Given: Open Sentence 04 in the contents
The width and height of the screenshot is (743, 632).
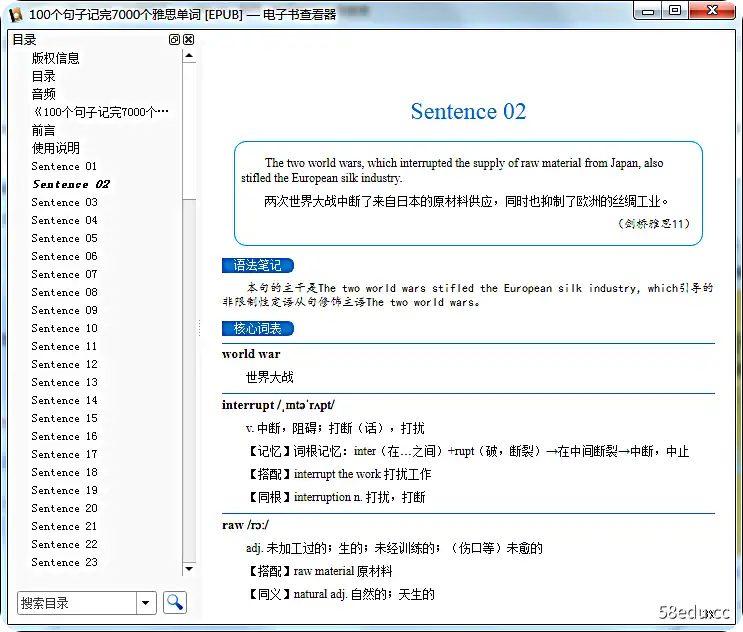Looking at the screenshot, I should coord(64,220).
